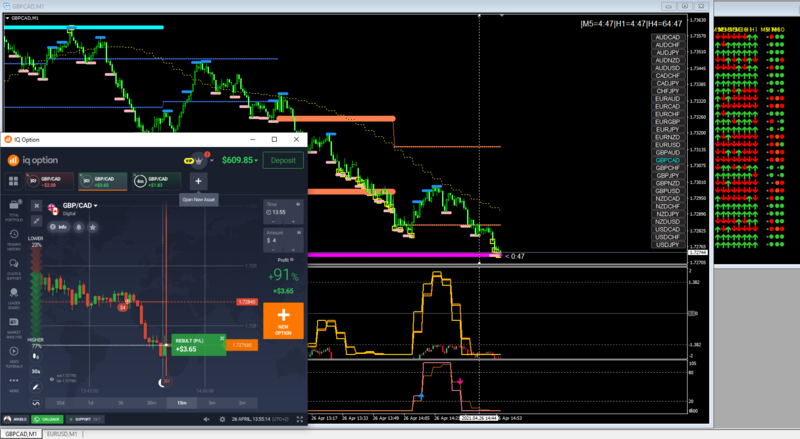Click the USDJPY pair button
The image size is (800, 439).
tap(667, 245)
